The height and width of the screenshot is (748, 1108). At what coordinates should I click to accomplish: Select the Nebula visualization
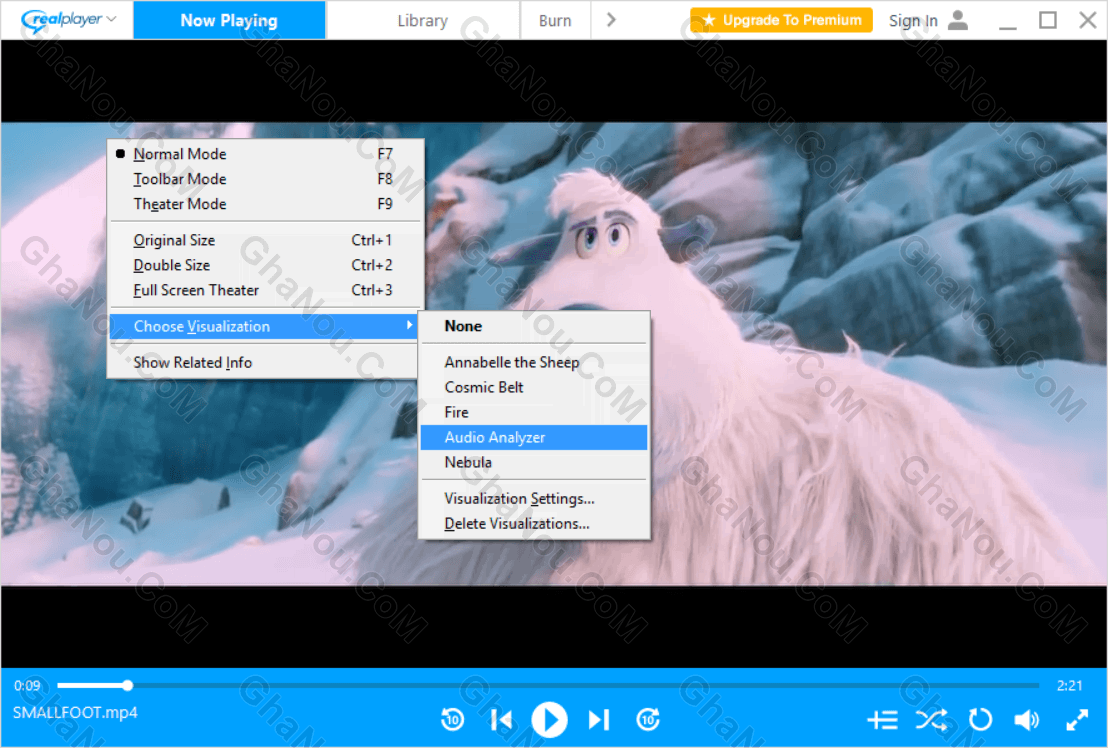[x=534, y=462]
